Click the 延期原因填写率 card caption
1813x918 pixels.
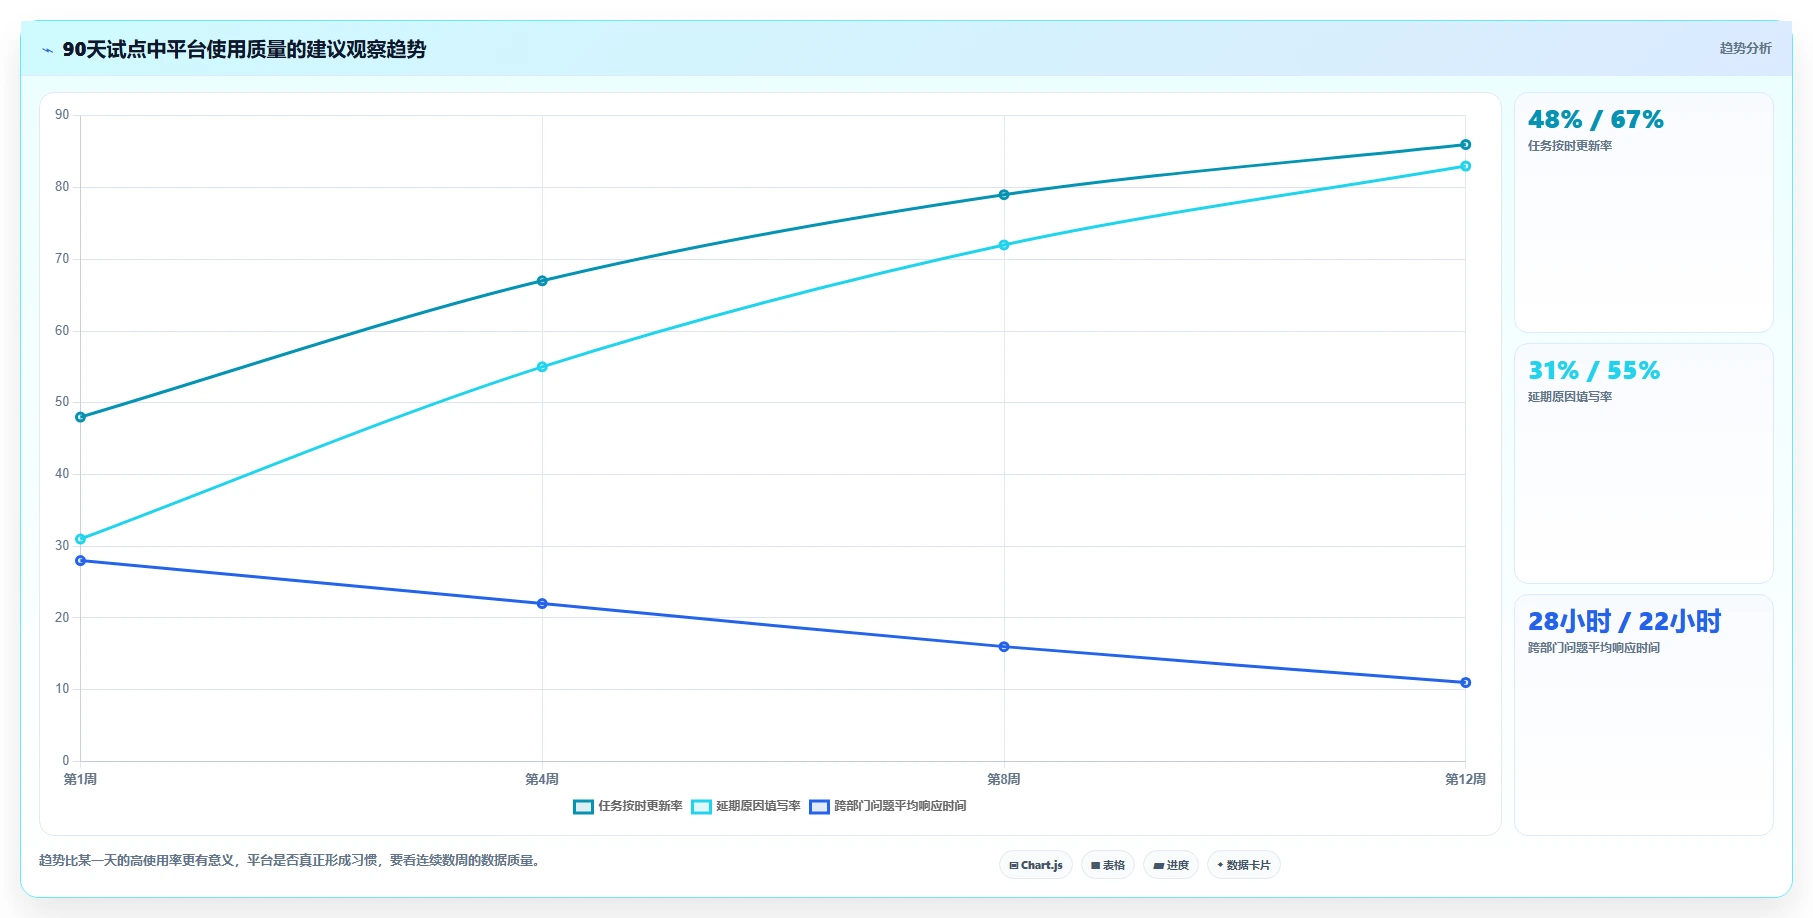tap(1570, 397)
